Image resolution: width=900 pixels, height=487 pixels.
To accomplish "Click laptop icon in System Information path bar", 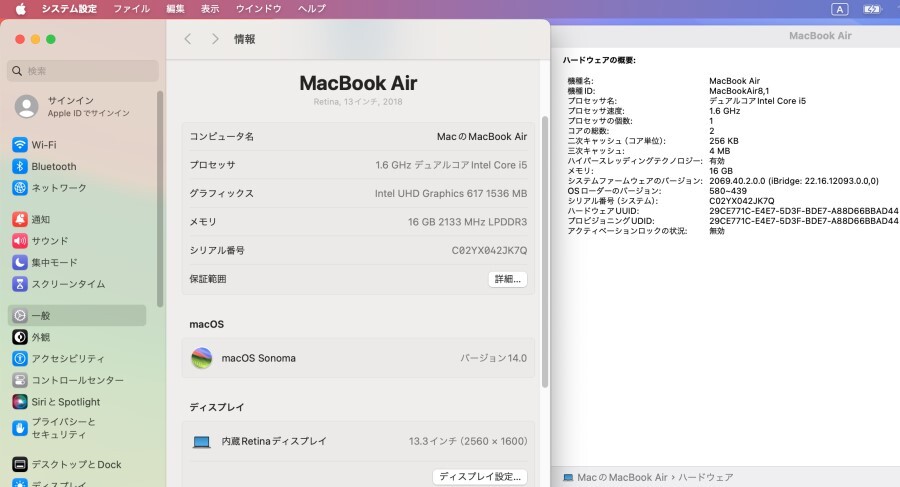I will click(x=568, y=477).
